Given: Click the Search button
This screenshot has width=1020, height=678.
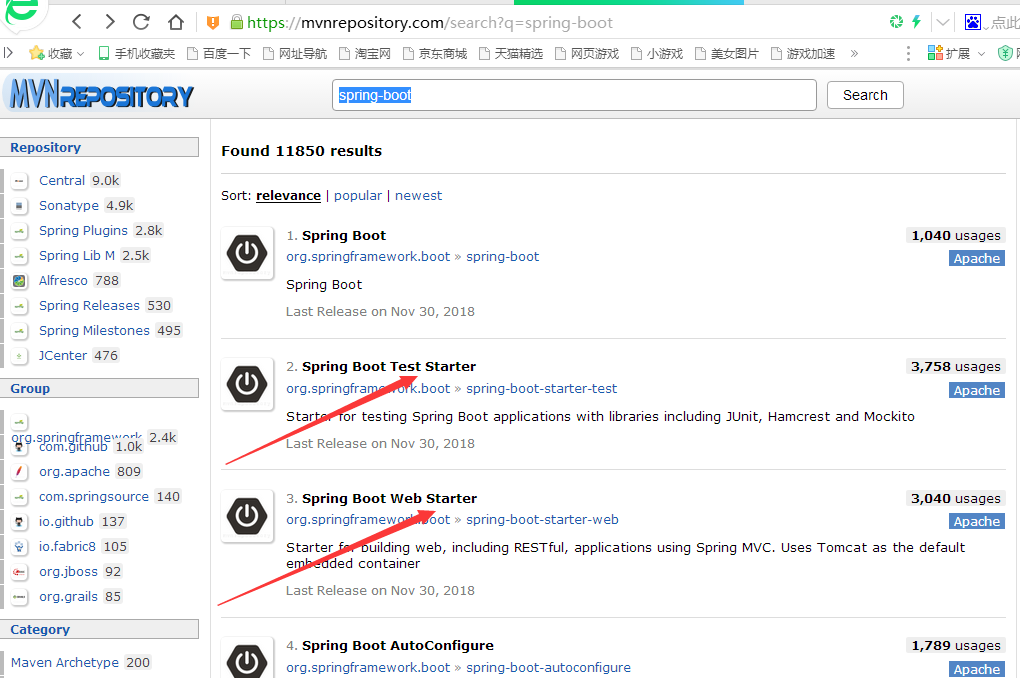Looking at the screenshot, I should tap(865, 95).
